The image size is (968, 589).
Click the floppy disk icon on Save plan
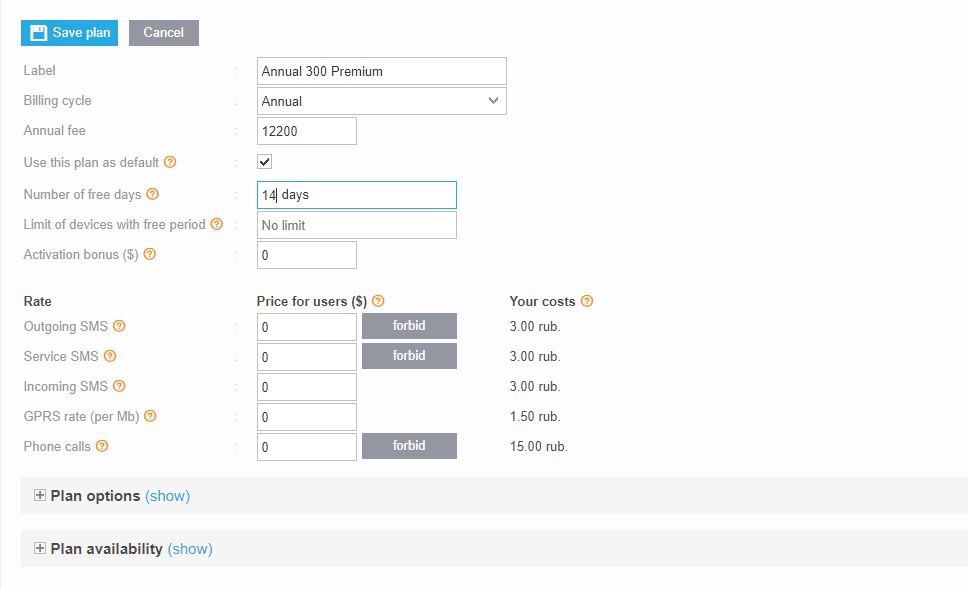(38, 33)
